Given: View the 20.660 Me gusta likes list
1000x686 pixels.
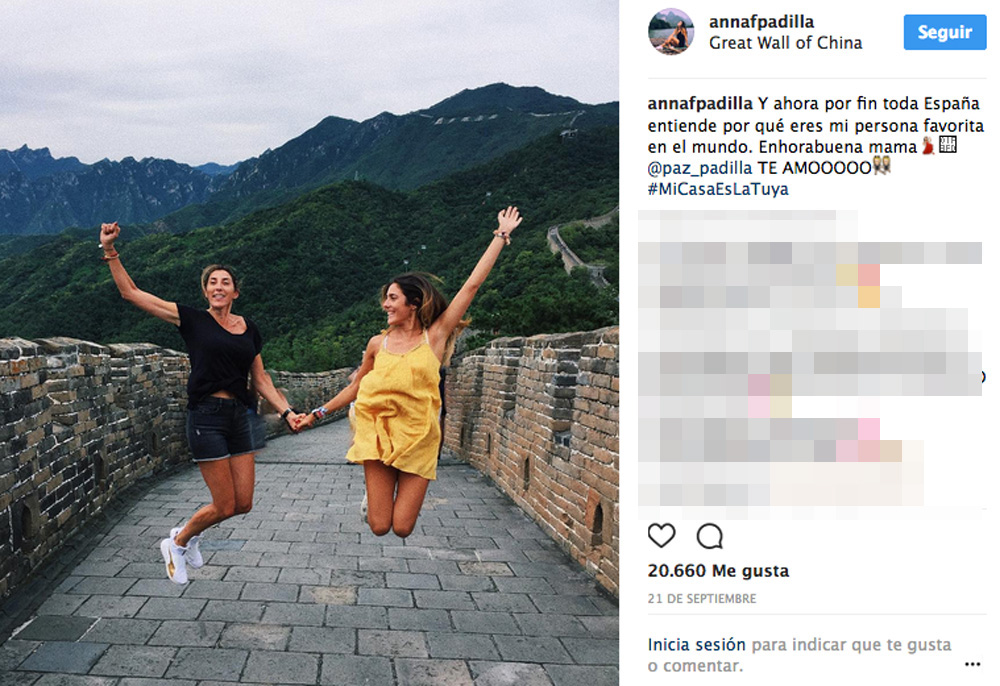Looking at the screenshot, I should 718,571.
